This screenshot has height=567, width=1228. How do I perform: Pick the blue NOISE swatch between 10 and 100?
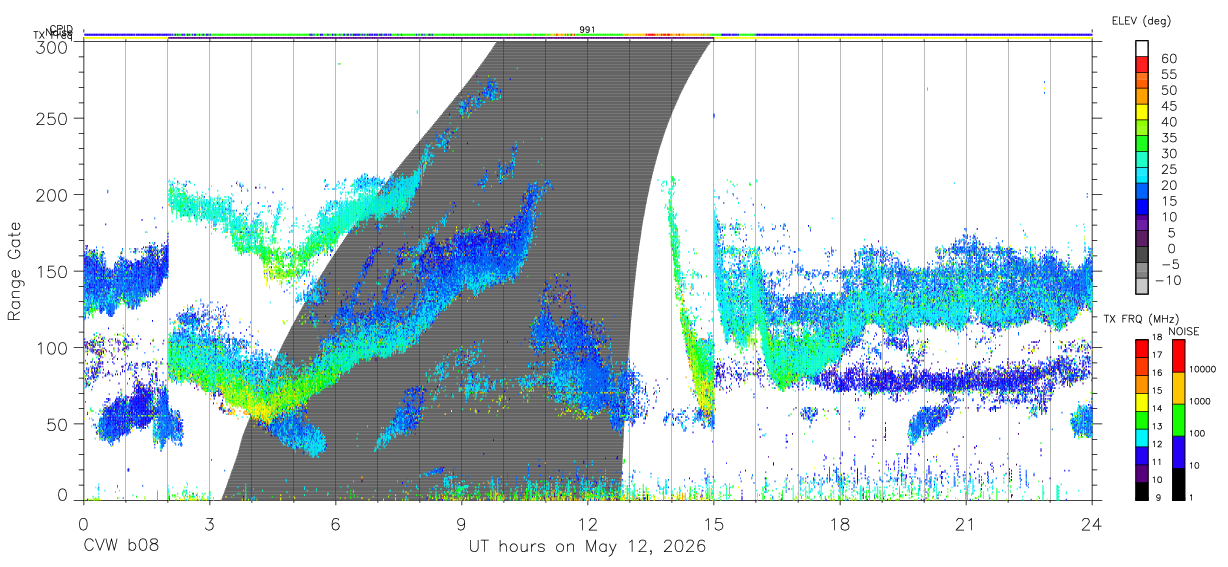pos(1180,451)
